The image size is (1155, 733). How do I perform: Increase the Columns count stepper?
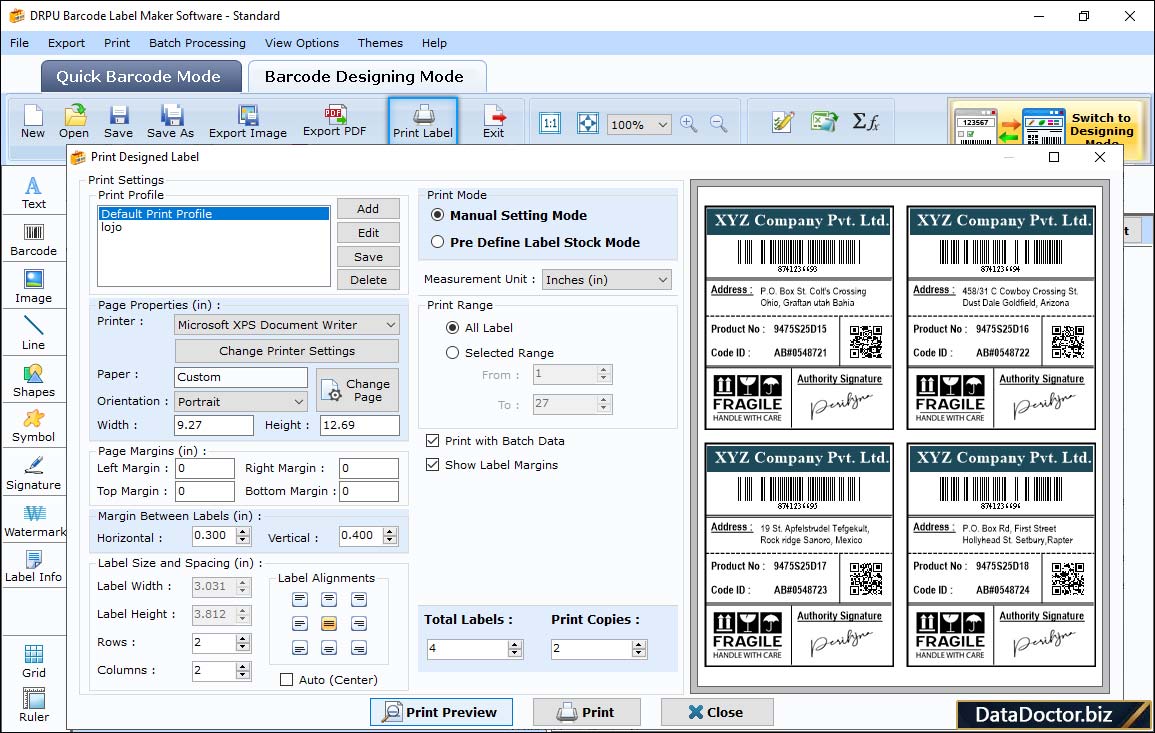[243, 666]
